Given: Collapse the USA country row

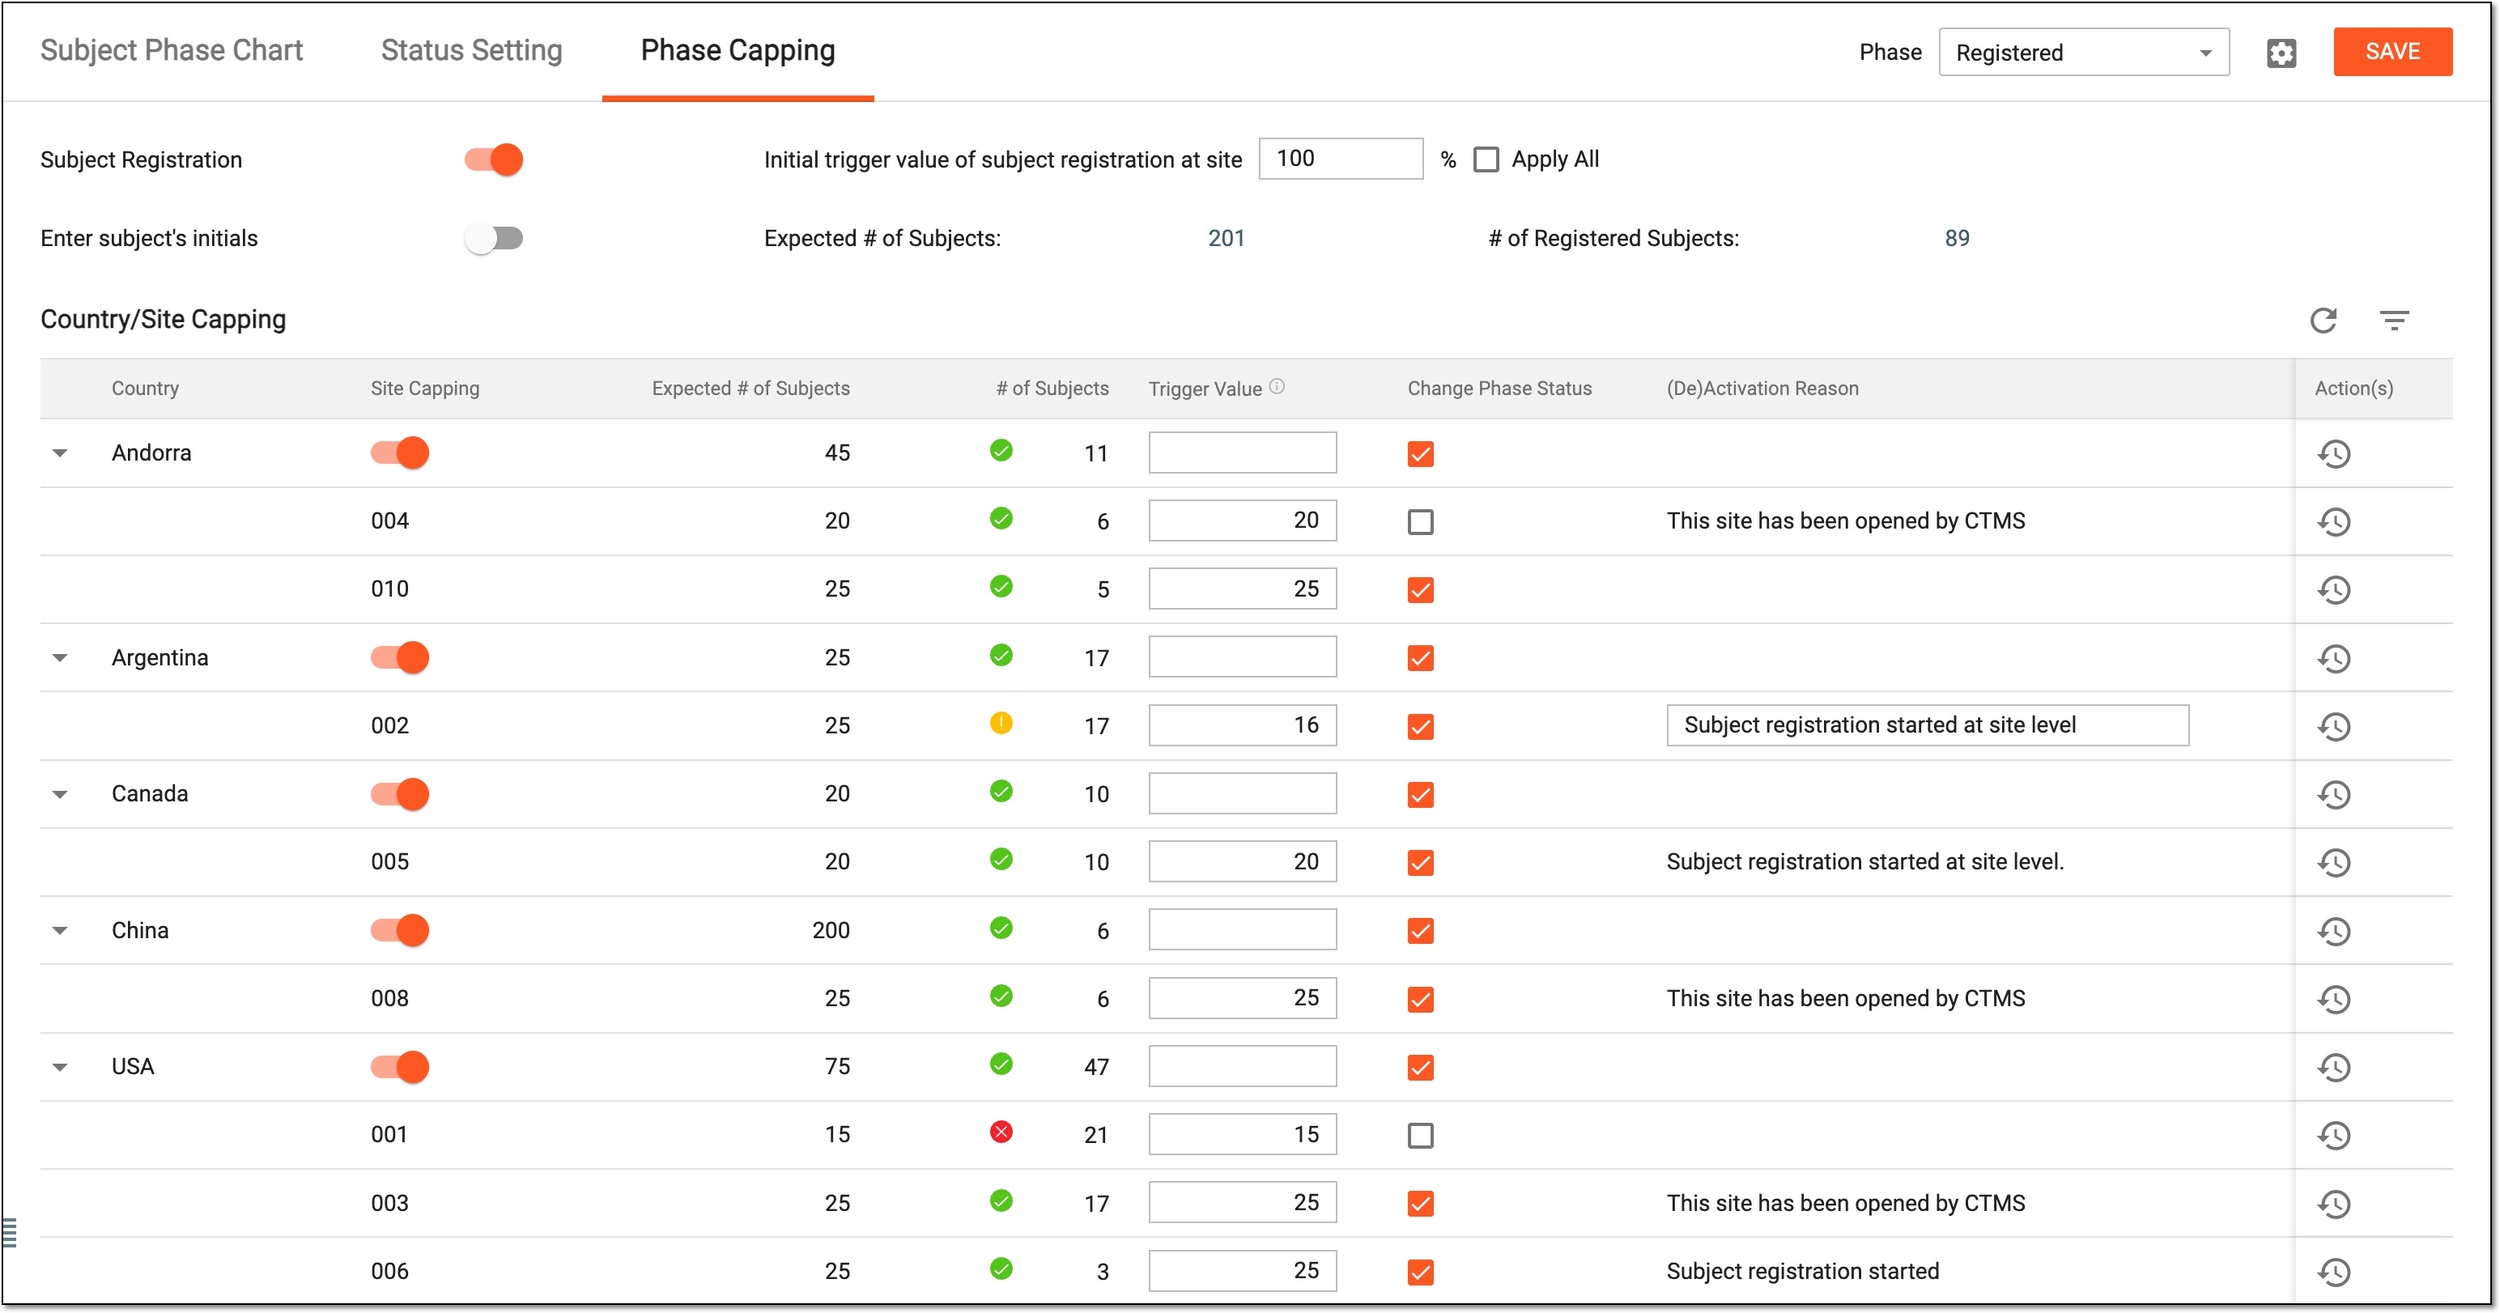Looking at the screenshot, I should tap(60, 1067).
